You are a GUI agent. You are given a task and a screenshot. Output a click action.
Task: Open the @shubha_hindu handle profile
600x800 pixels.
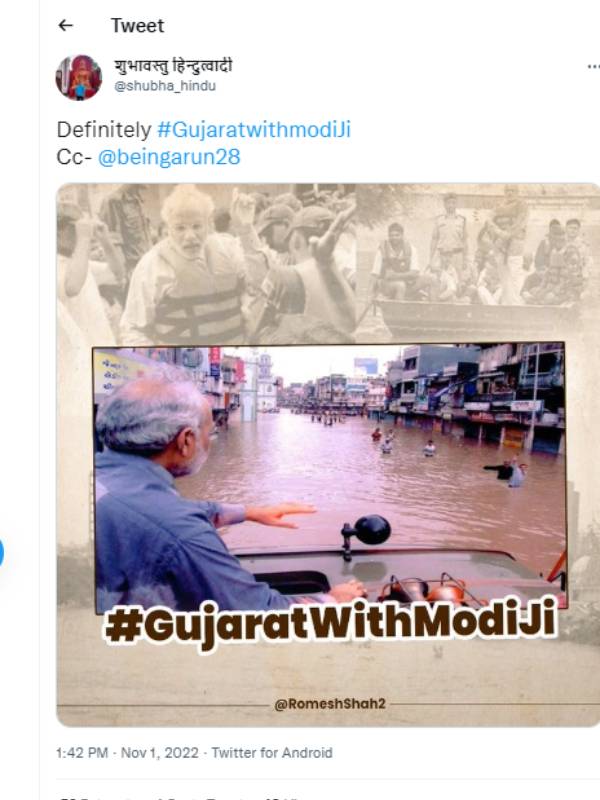coord(165,86)
